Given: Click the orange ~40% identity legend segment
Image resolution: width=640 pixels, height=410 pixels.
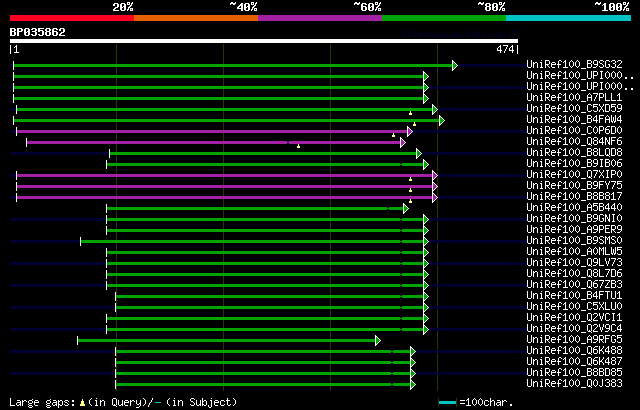Looking at the screenshot, I should (x=196, y=18).
